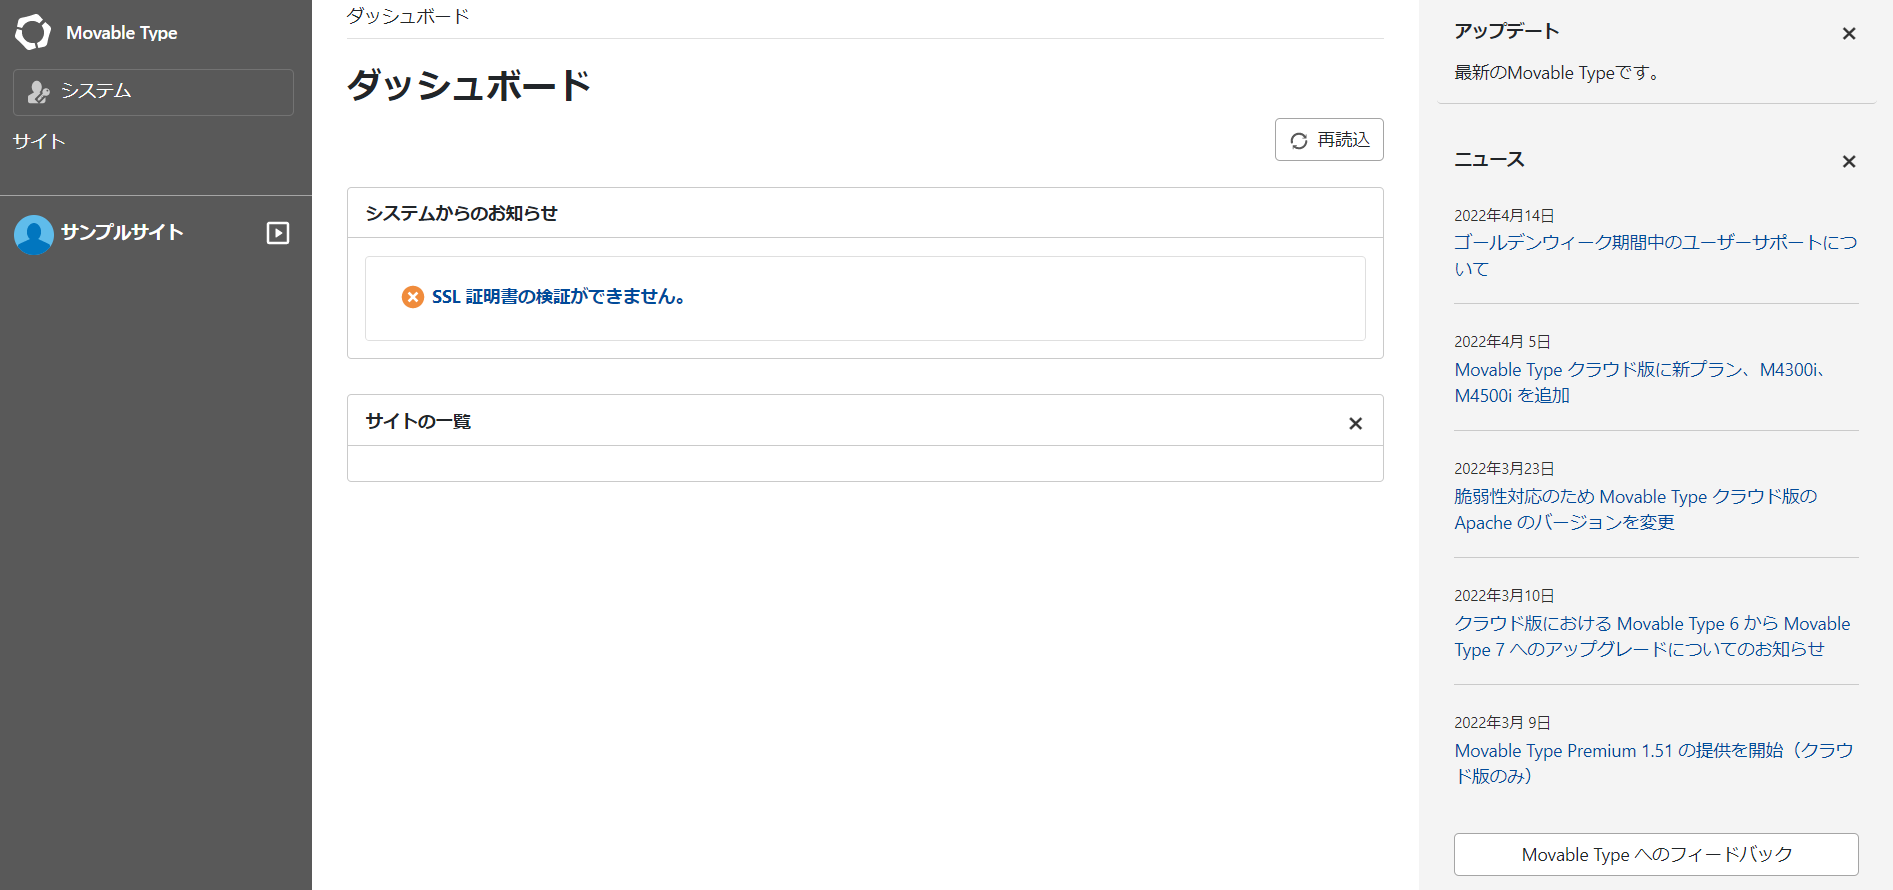Click ダッシュボード breadcrumb text

(x=408, y=16)
